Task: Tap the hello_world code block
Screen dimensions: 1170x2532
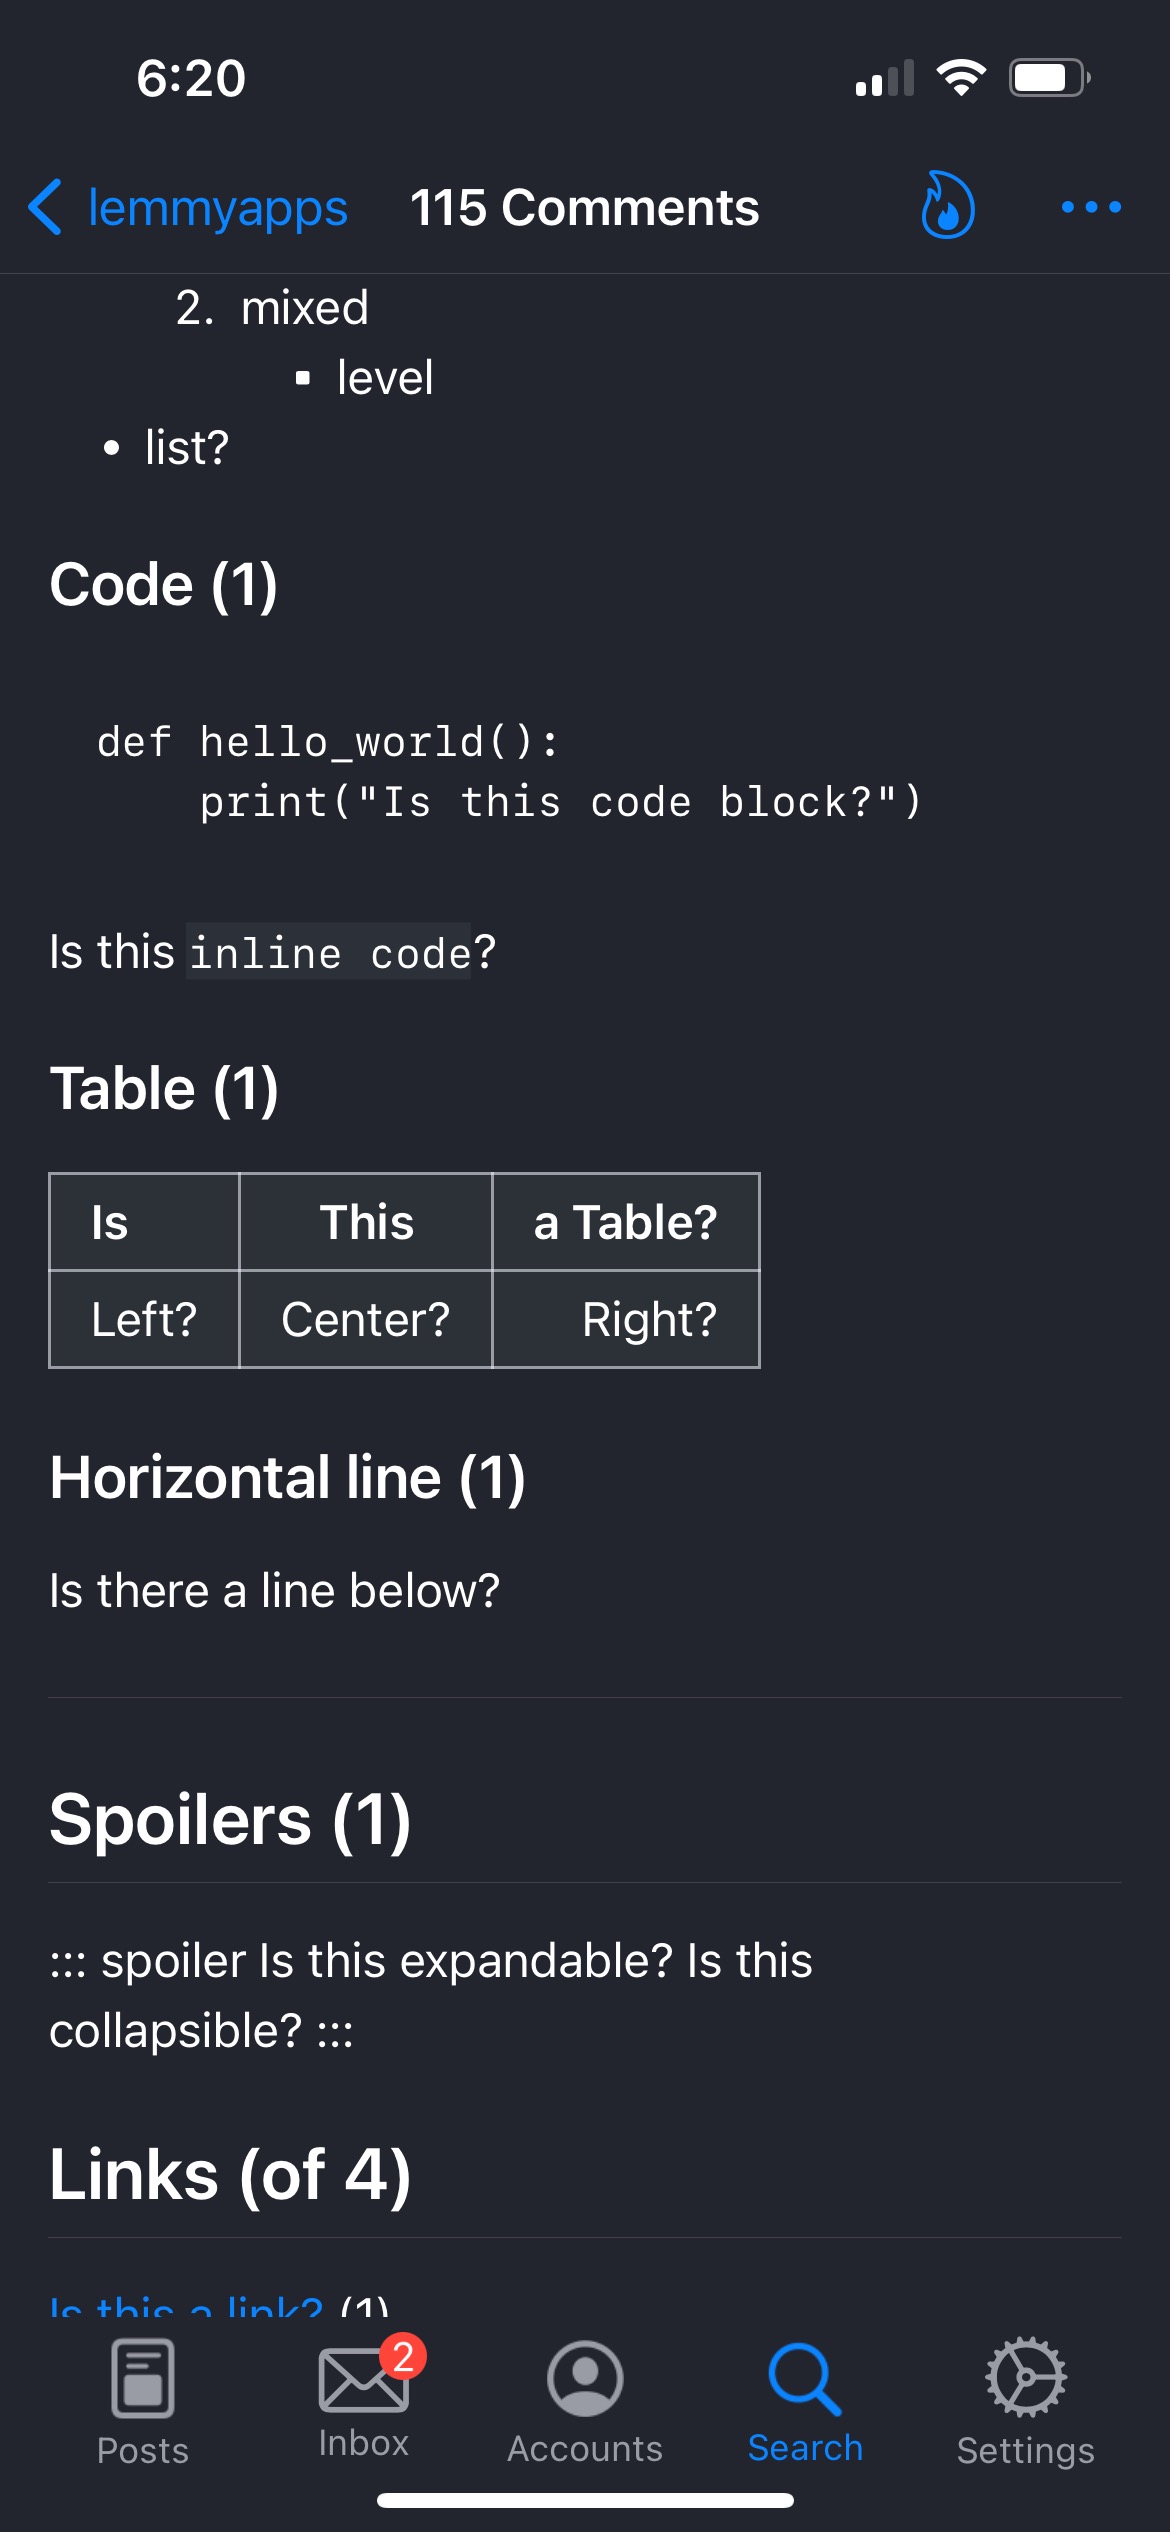Action: (x=509, y=772)
